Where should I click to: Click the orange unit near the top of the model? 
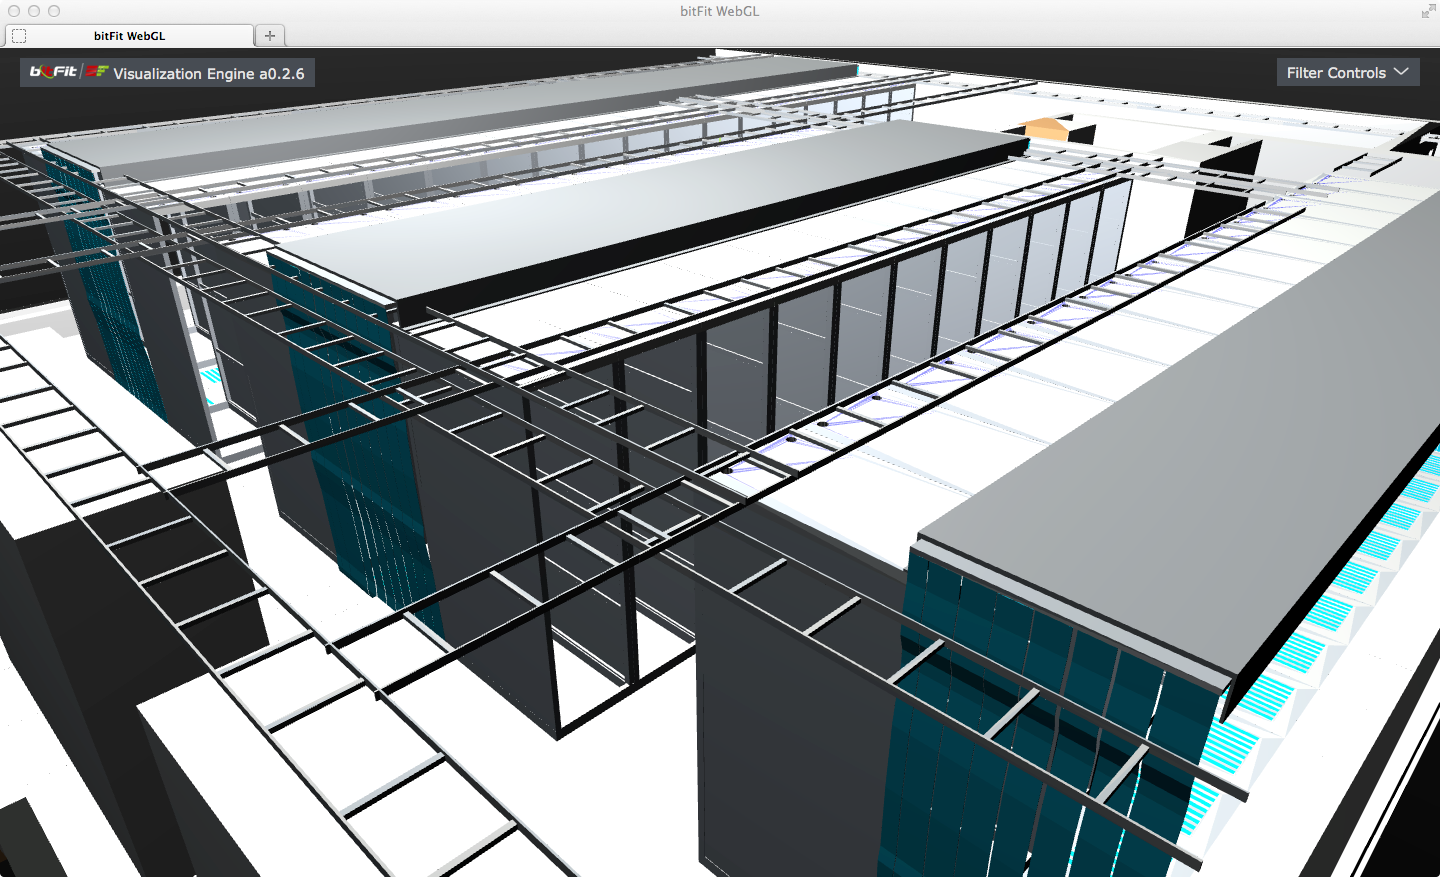(1043, 128)
